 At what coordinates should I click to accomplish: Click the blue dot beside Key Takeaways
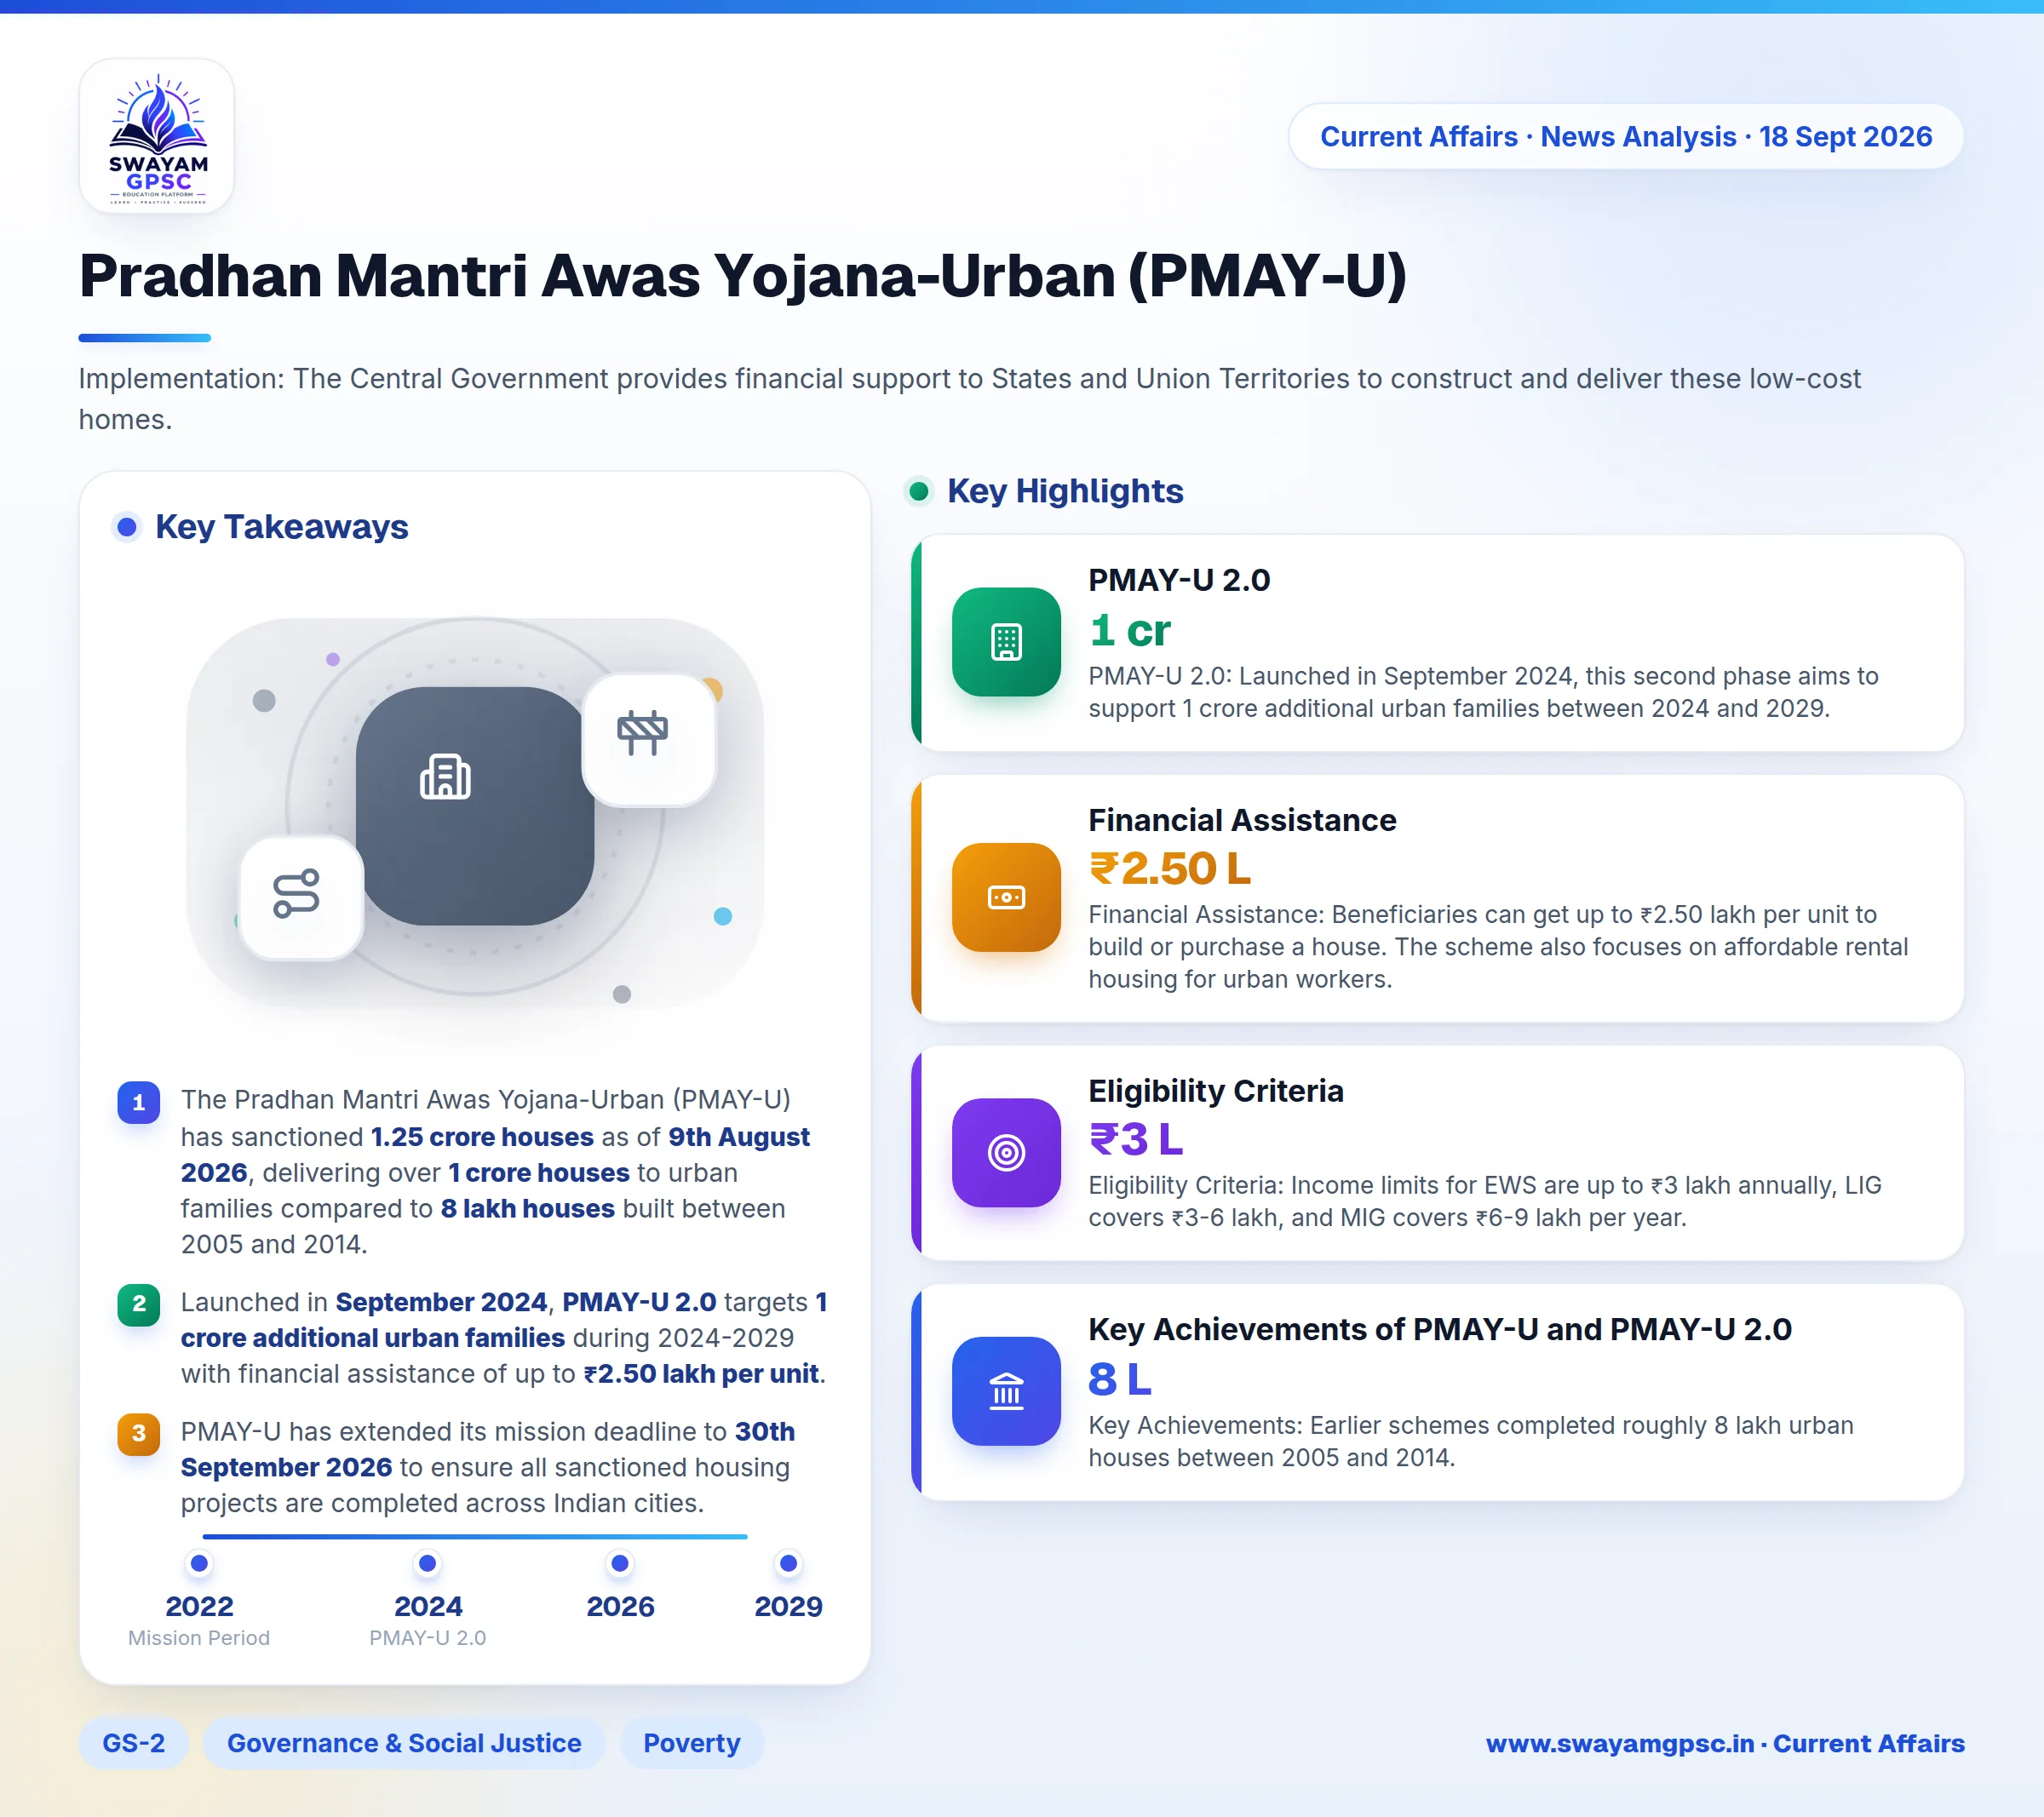127,527
